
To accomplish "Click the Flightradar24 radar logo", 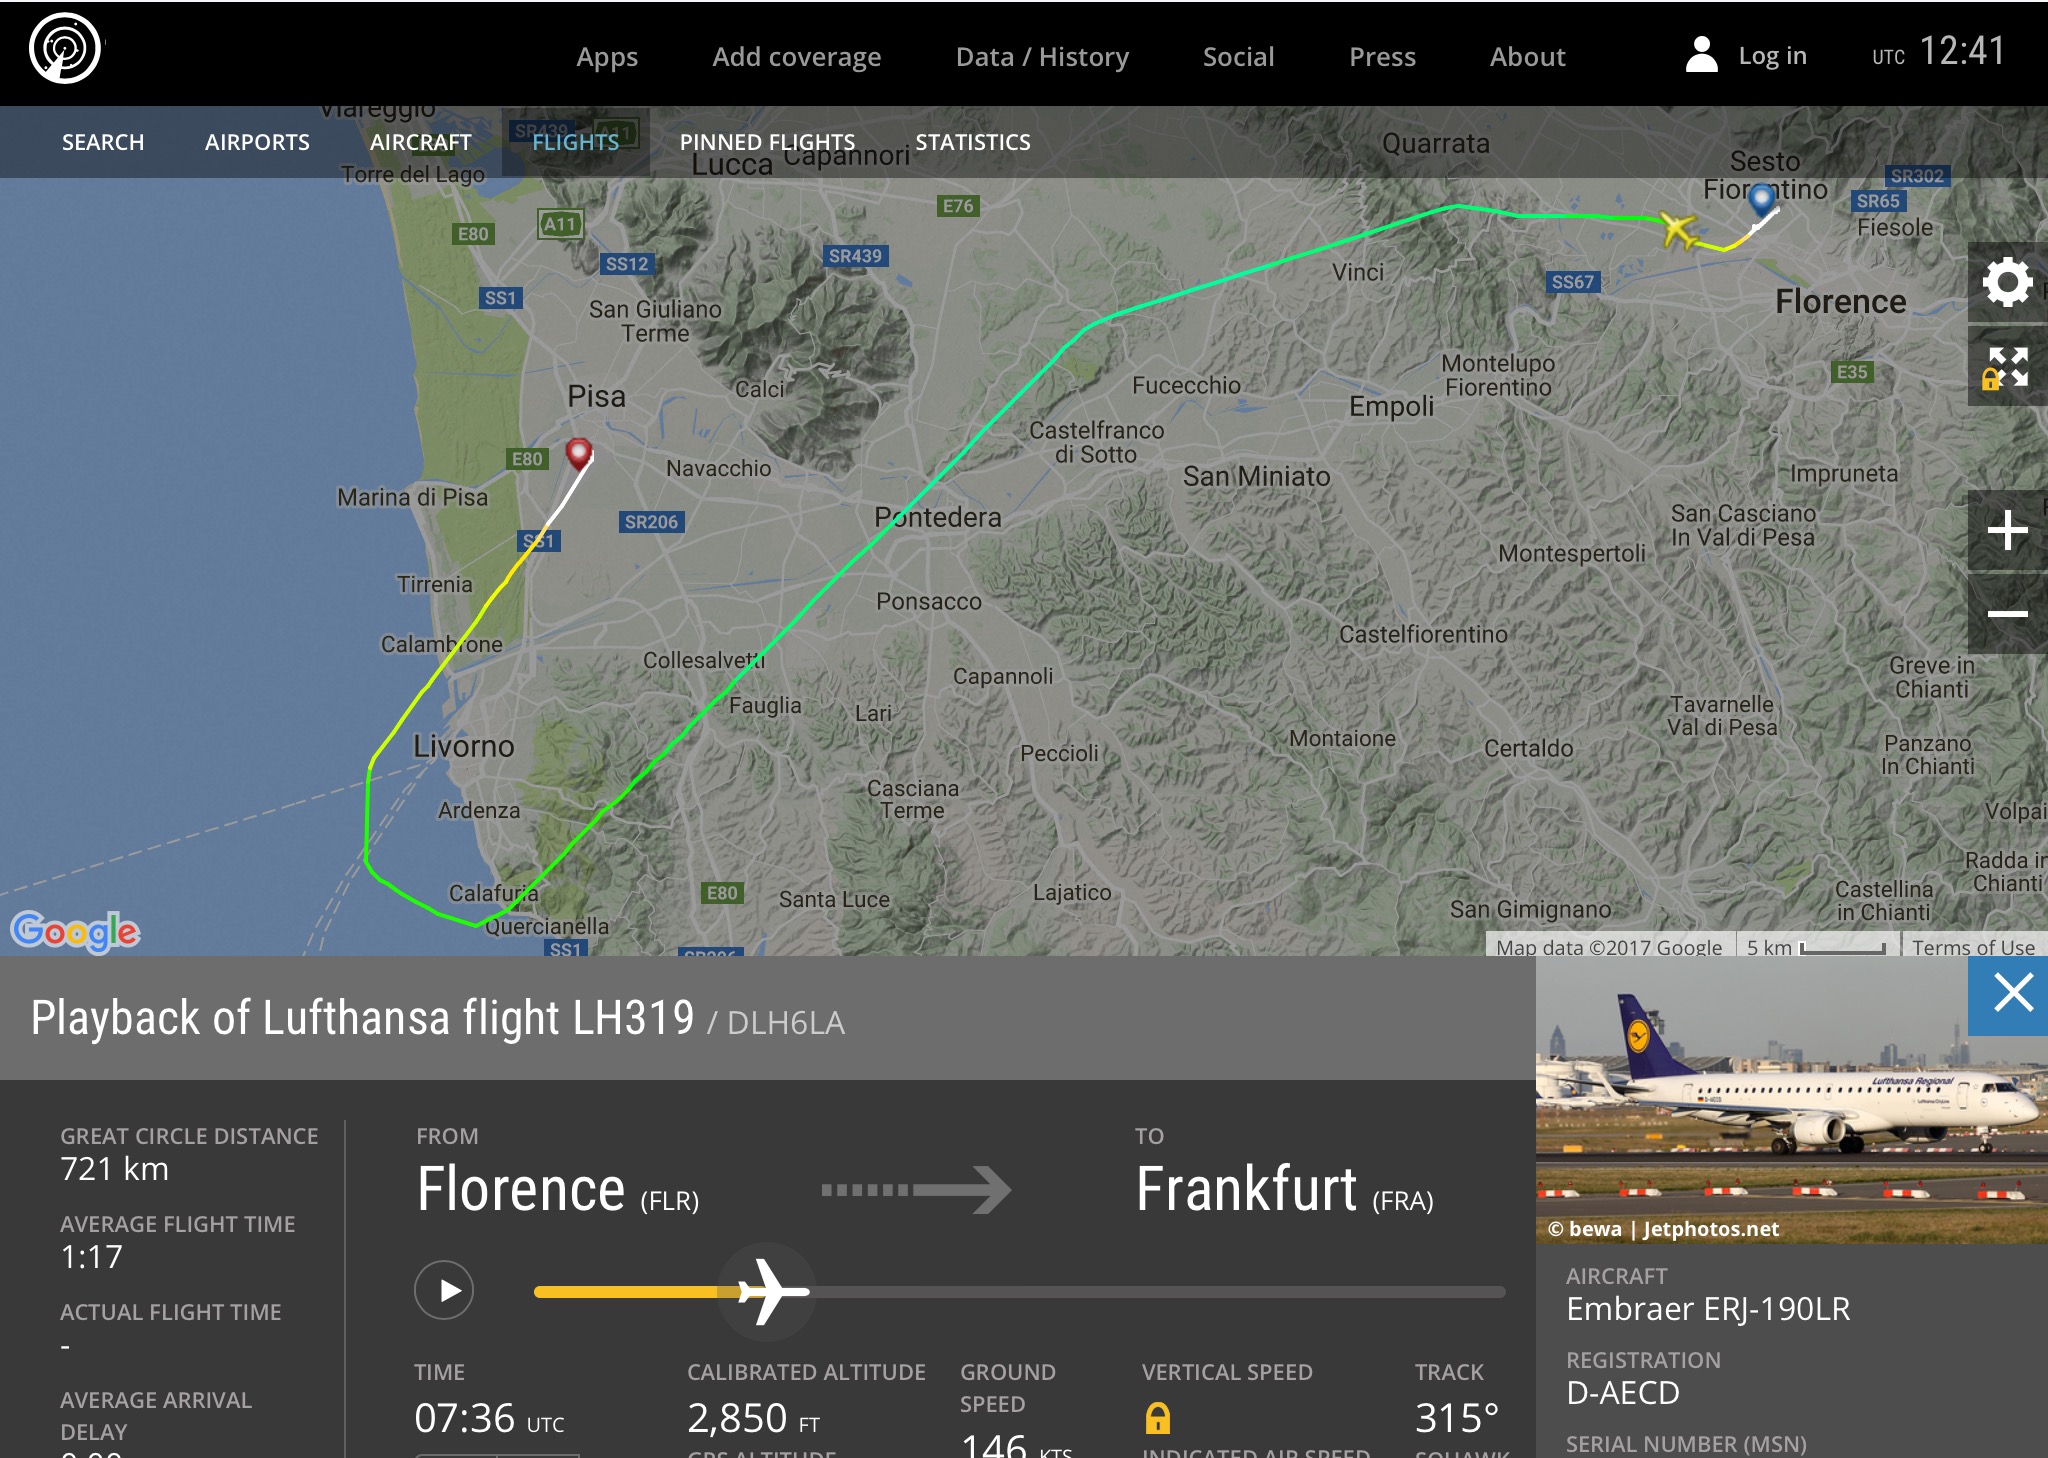I will point(65,48).
